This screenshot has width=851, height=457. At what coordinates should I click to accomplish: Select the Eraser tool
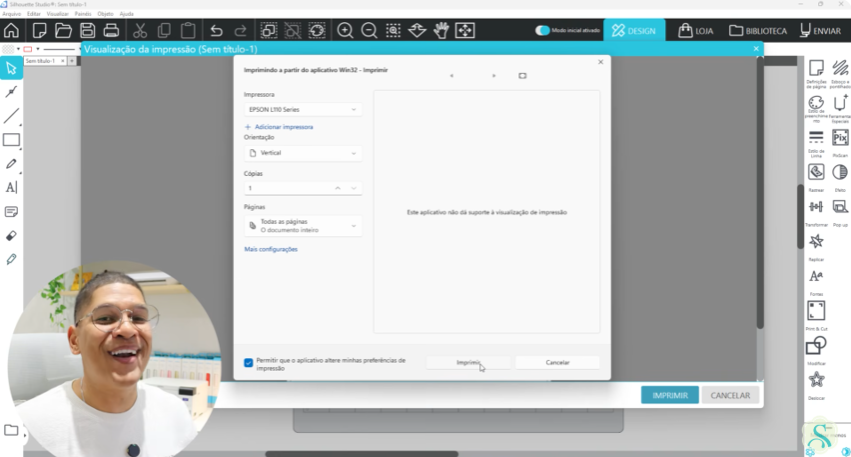[11, 236]
